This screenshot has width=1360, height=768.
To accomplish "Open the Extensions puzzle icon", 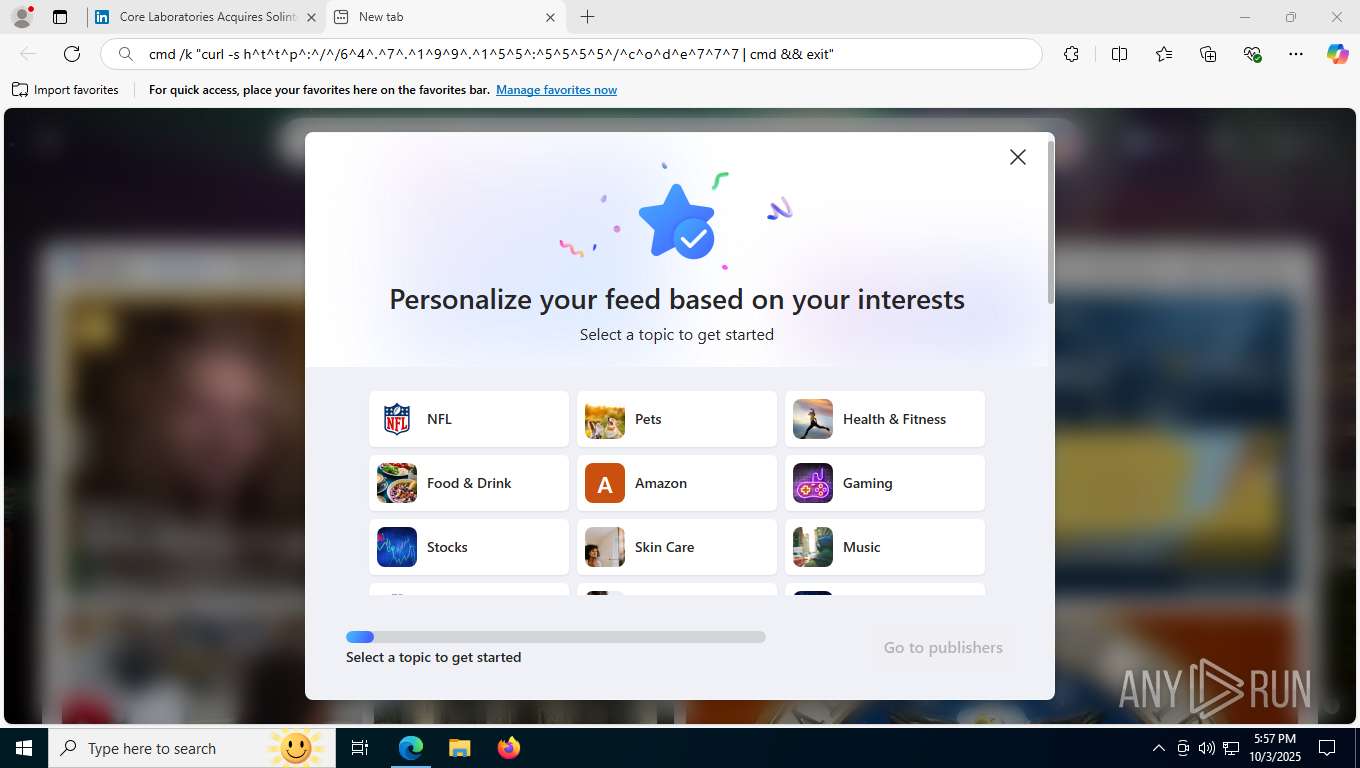I will click(1071, 54).
